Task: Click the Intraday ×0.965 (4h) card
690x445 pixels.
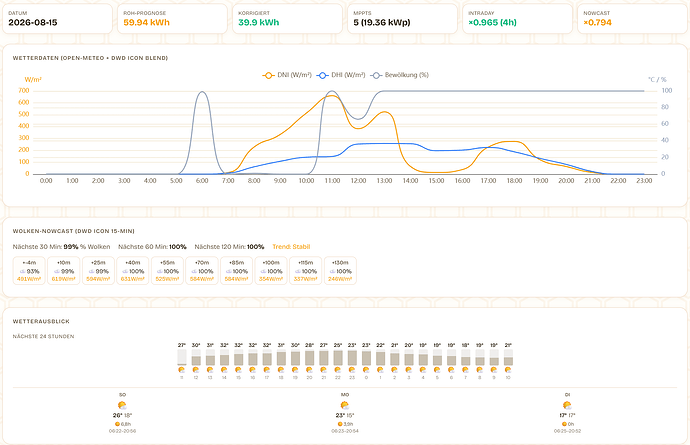Action: tap(518, 18)
